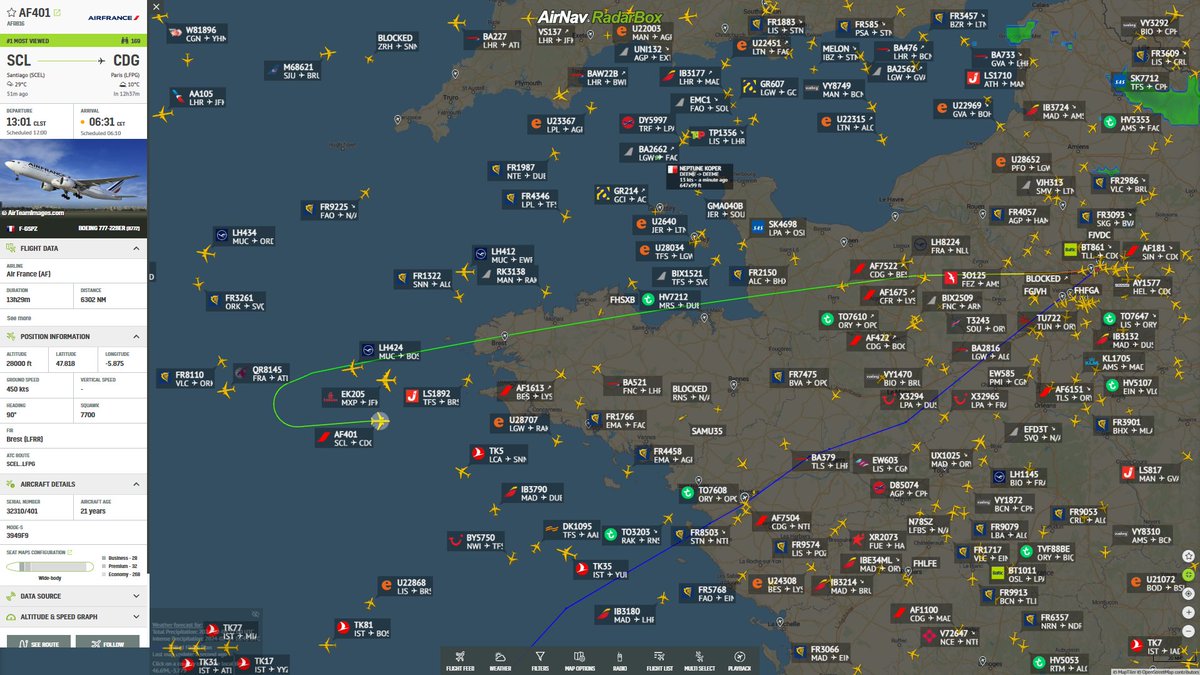Screen dimensions: 1200x675
Task: Open the external link icon beside AF401
Action: click(56, 12)
